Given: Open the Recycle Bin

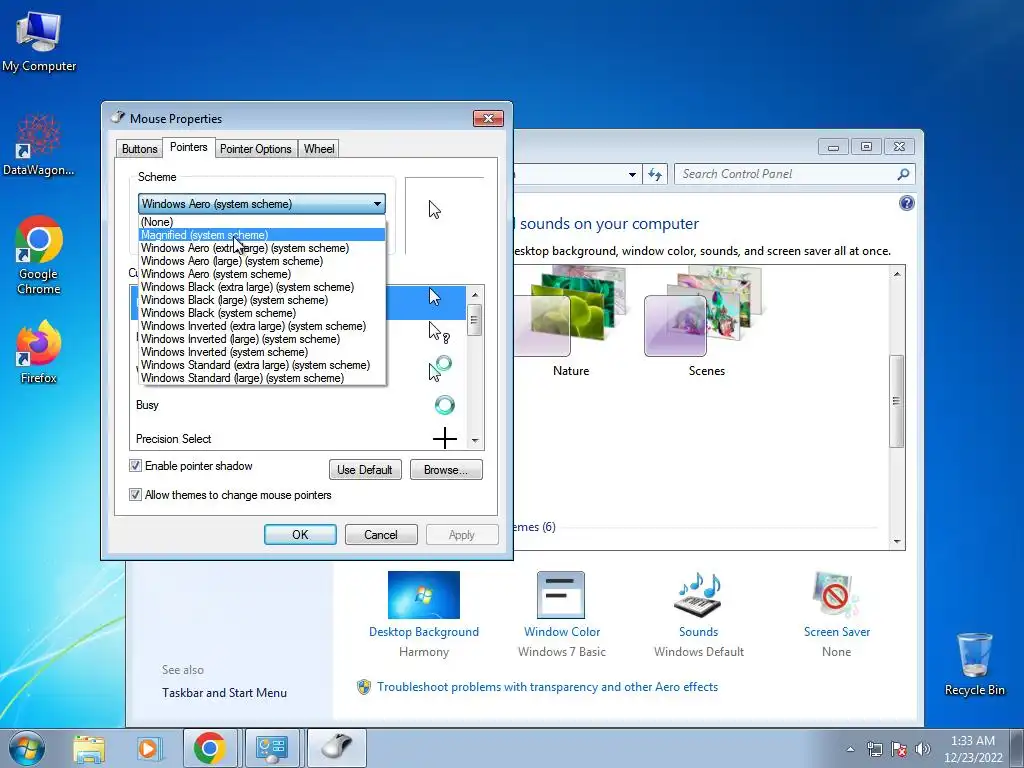Looking at the screenshot, I should tap(974, 664).
